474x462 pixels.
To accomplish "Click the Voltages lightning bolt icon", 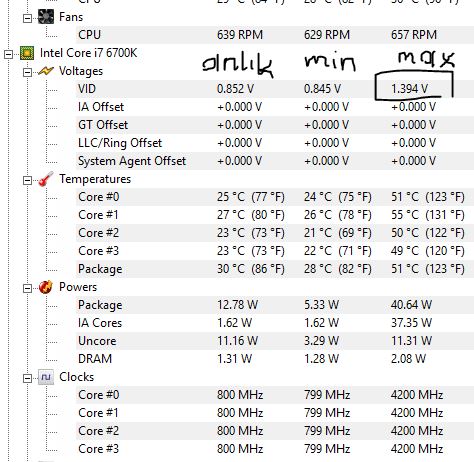I will tap(46, 71).
